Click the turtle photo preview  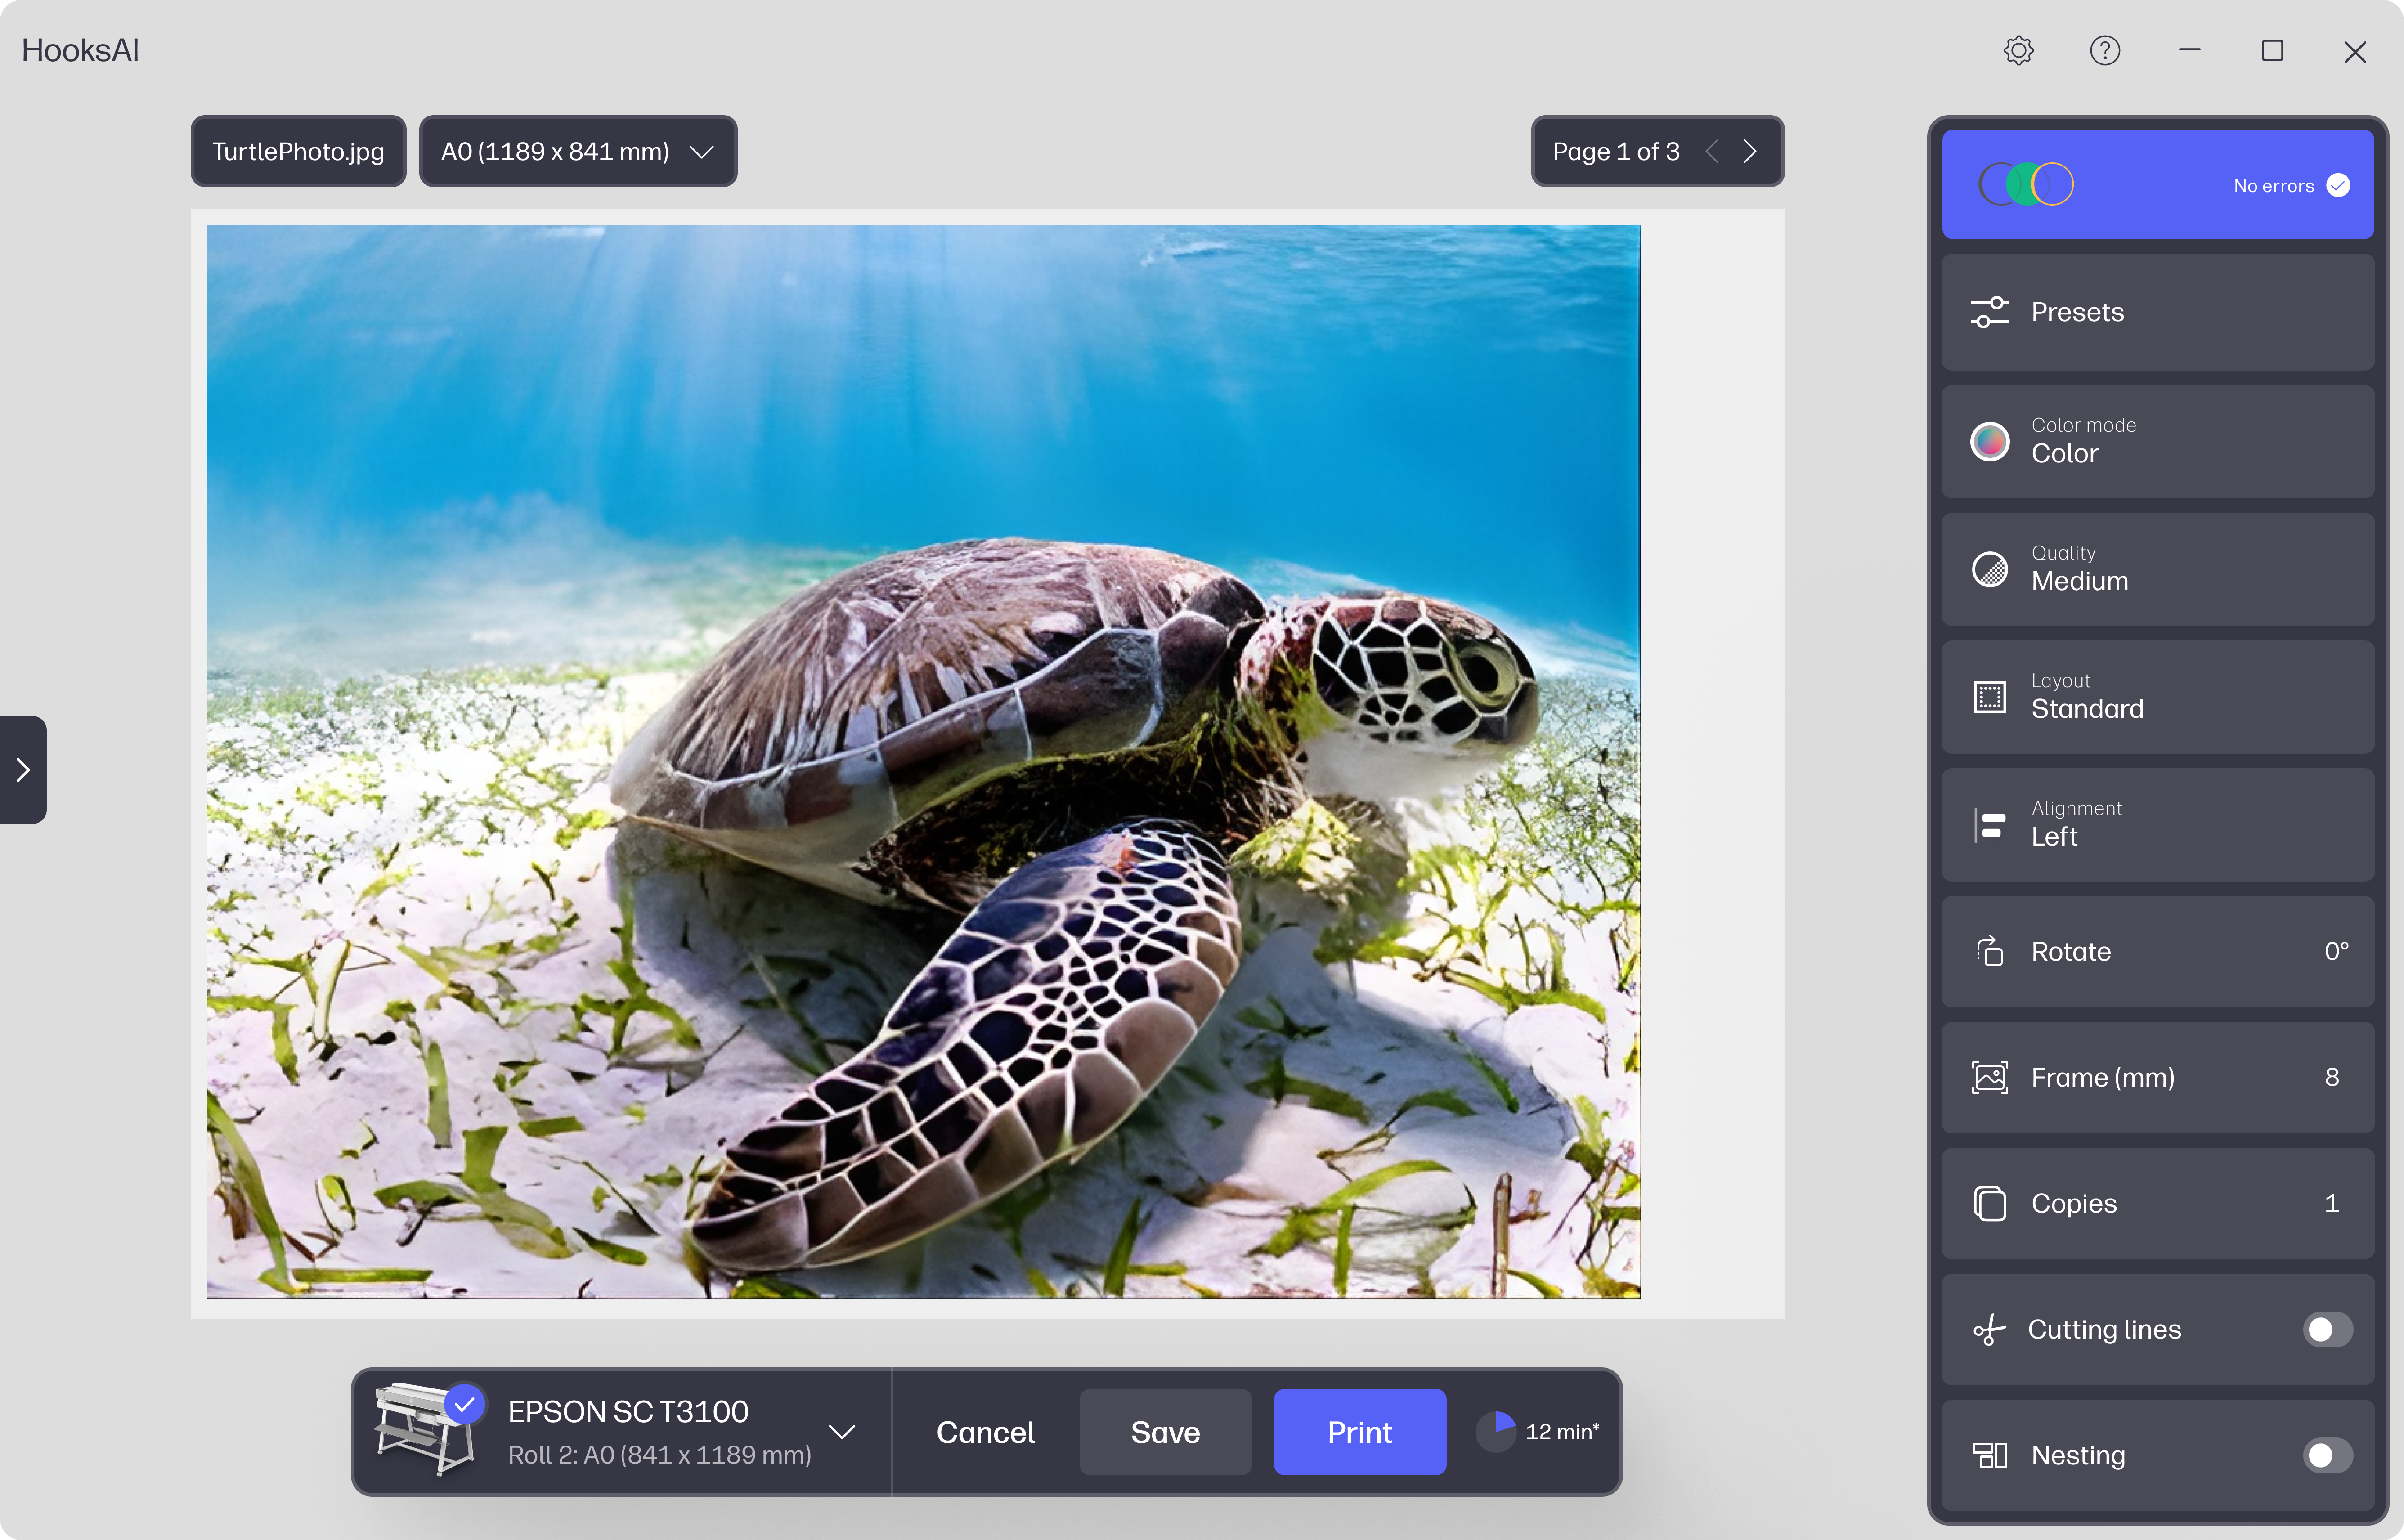click(x=923, y=761)
